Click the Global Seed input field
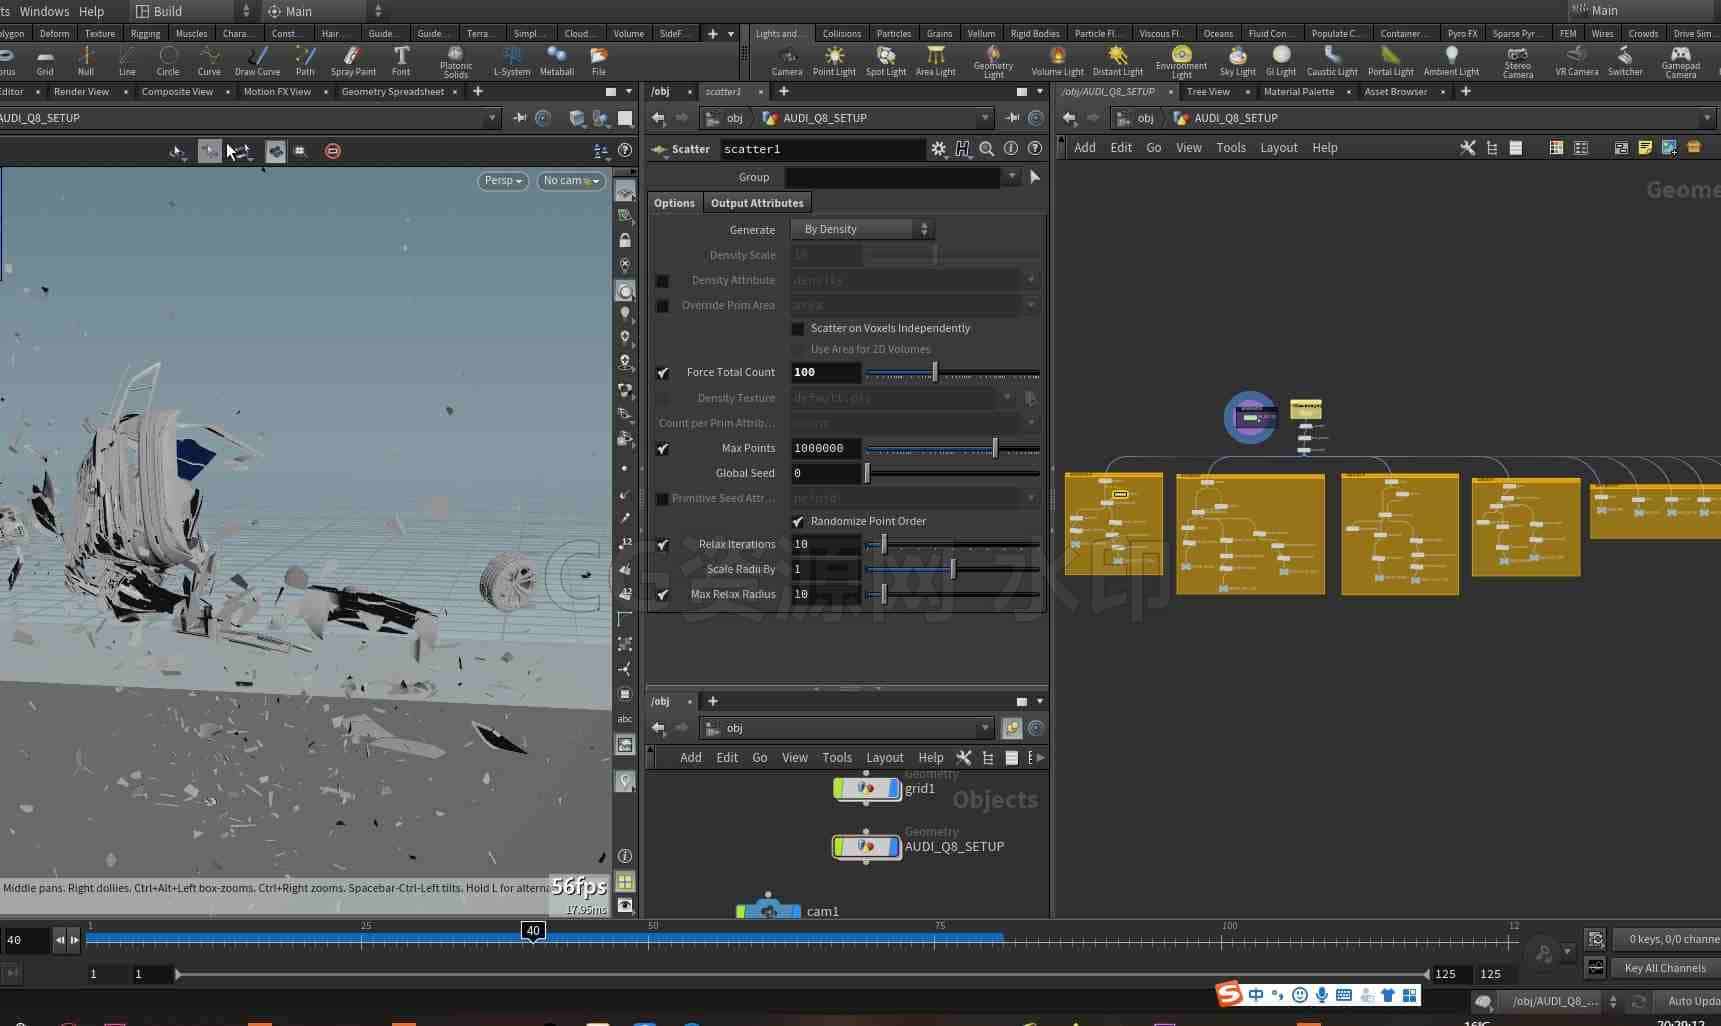 click(x=826, y=474)
